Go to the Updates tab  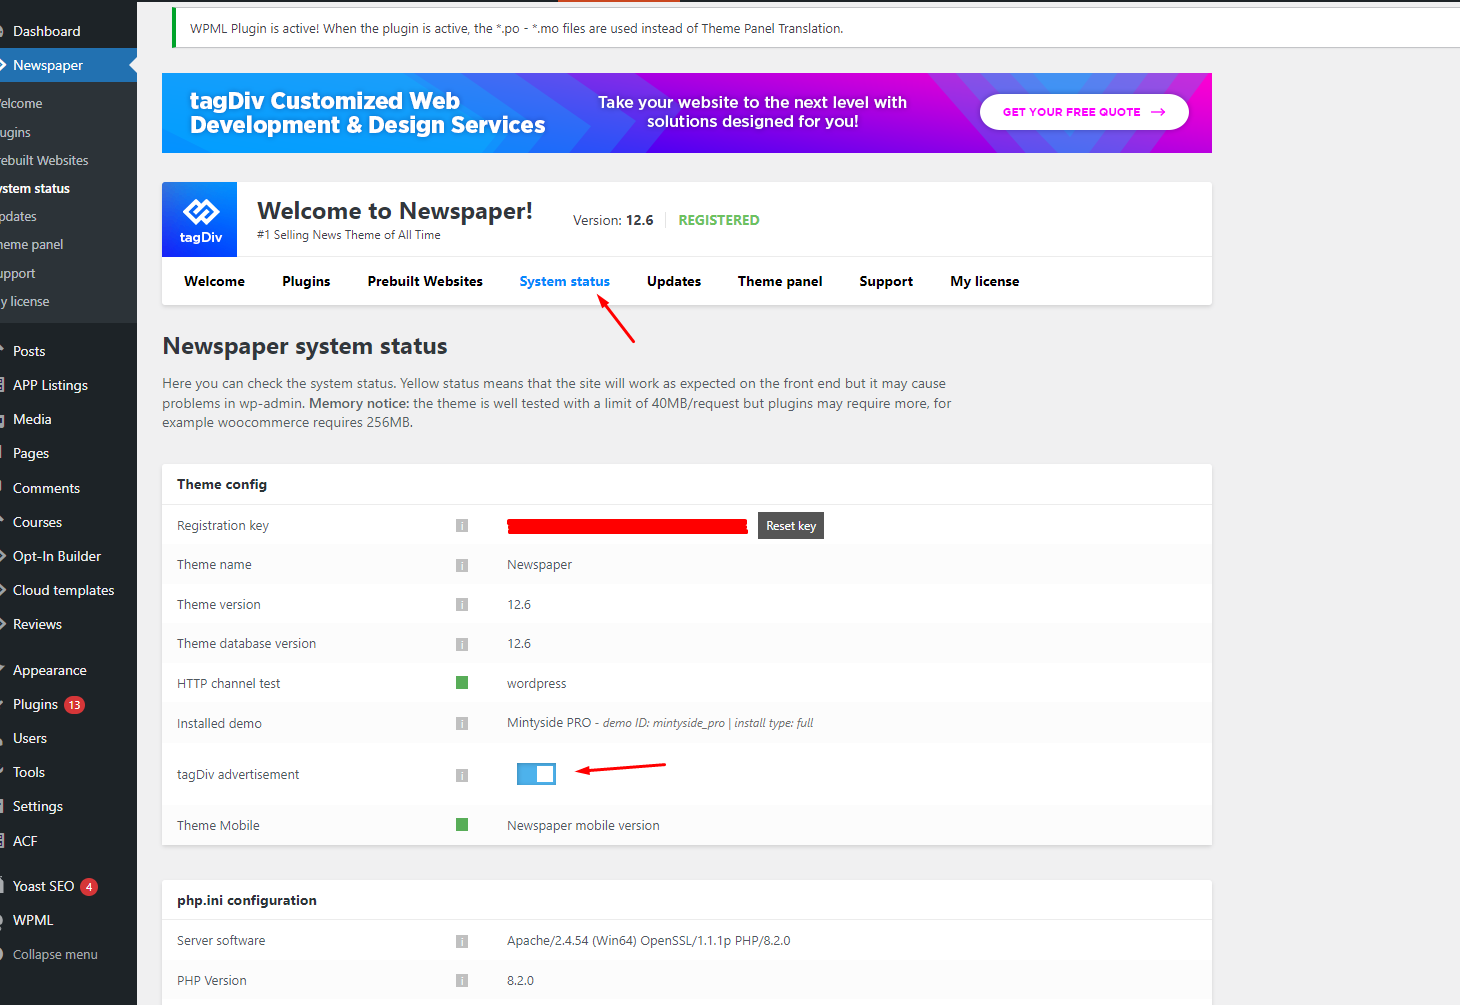[x=674, y=281]
